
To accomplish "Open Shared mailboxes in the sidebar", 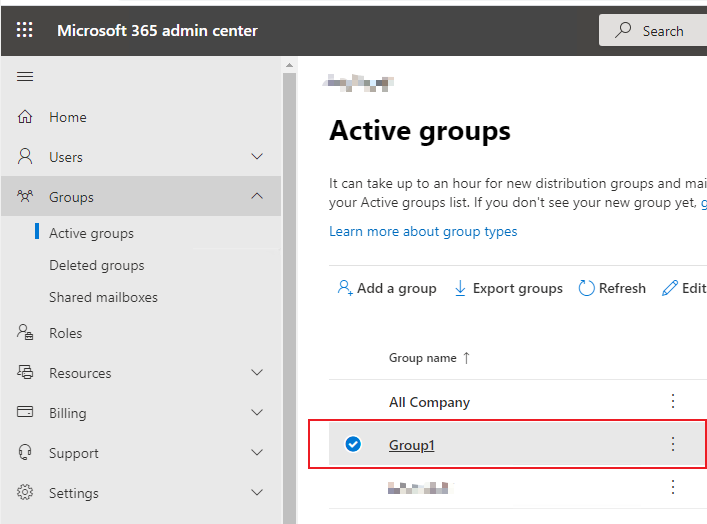I will (x=104, y=297).
